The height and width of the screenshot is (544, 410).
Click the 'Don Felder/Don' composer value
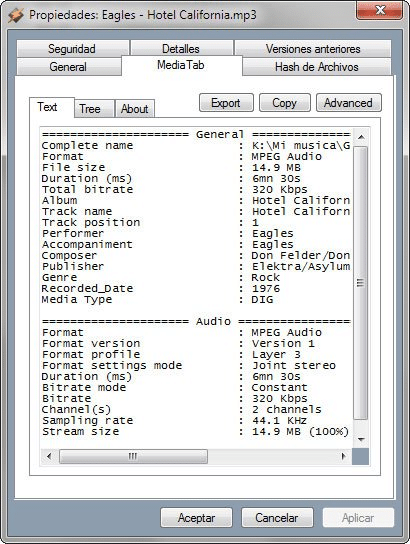tap(300, 255)
